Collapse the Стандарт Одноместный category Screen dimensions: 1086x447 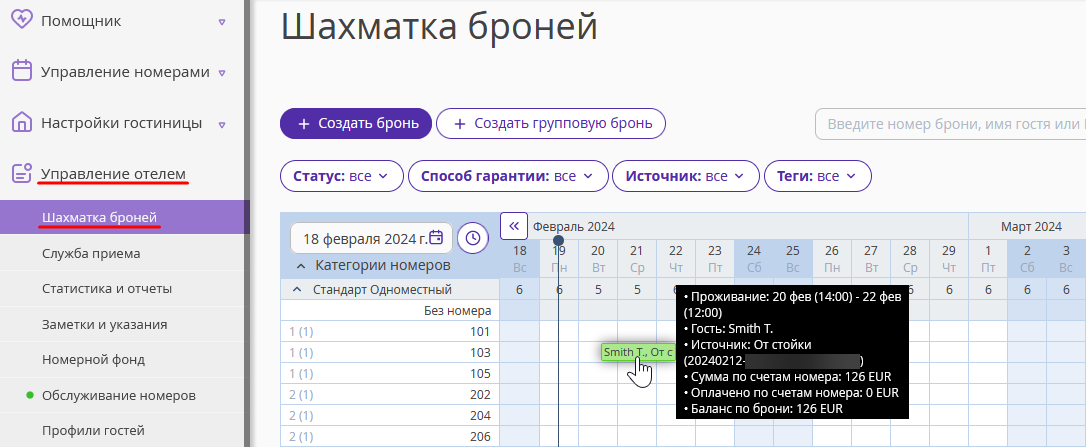(297, 290)
